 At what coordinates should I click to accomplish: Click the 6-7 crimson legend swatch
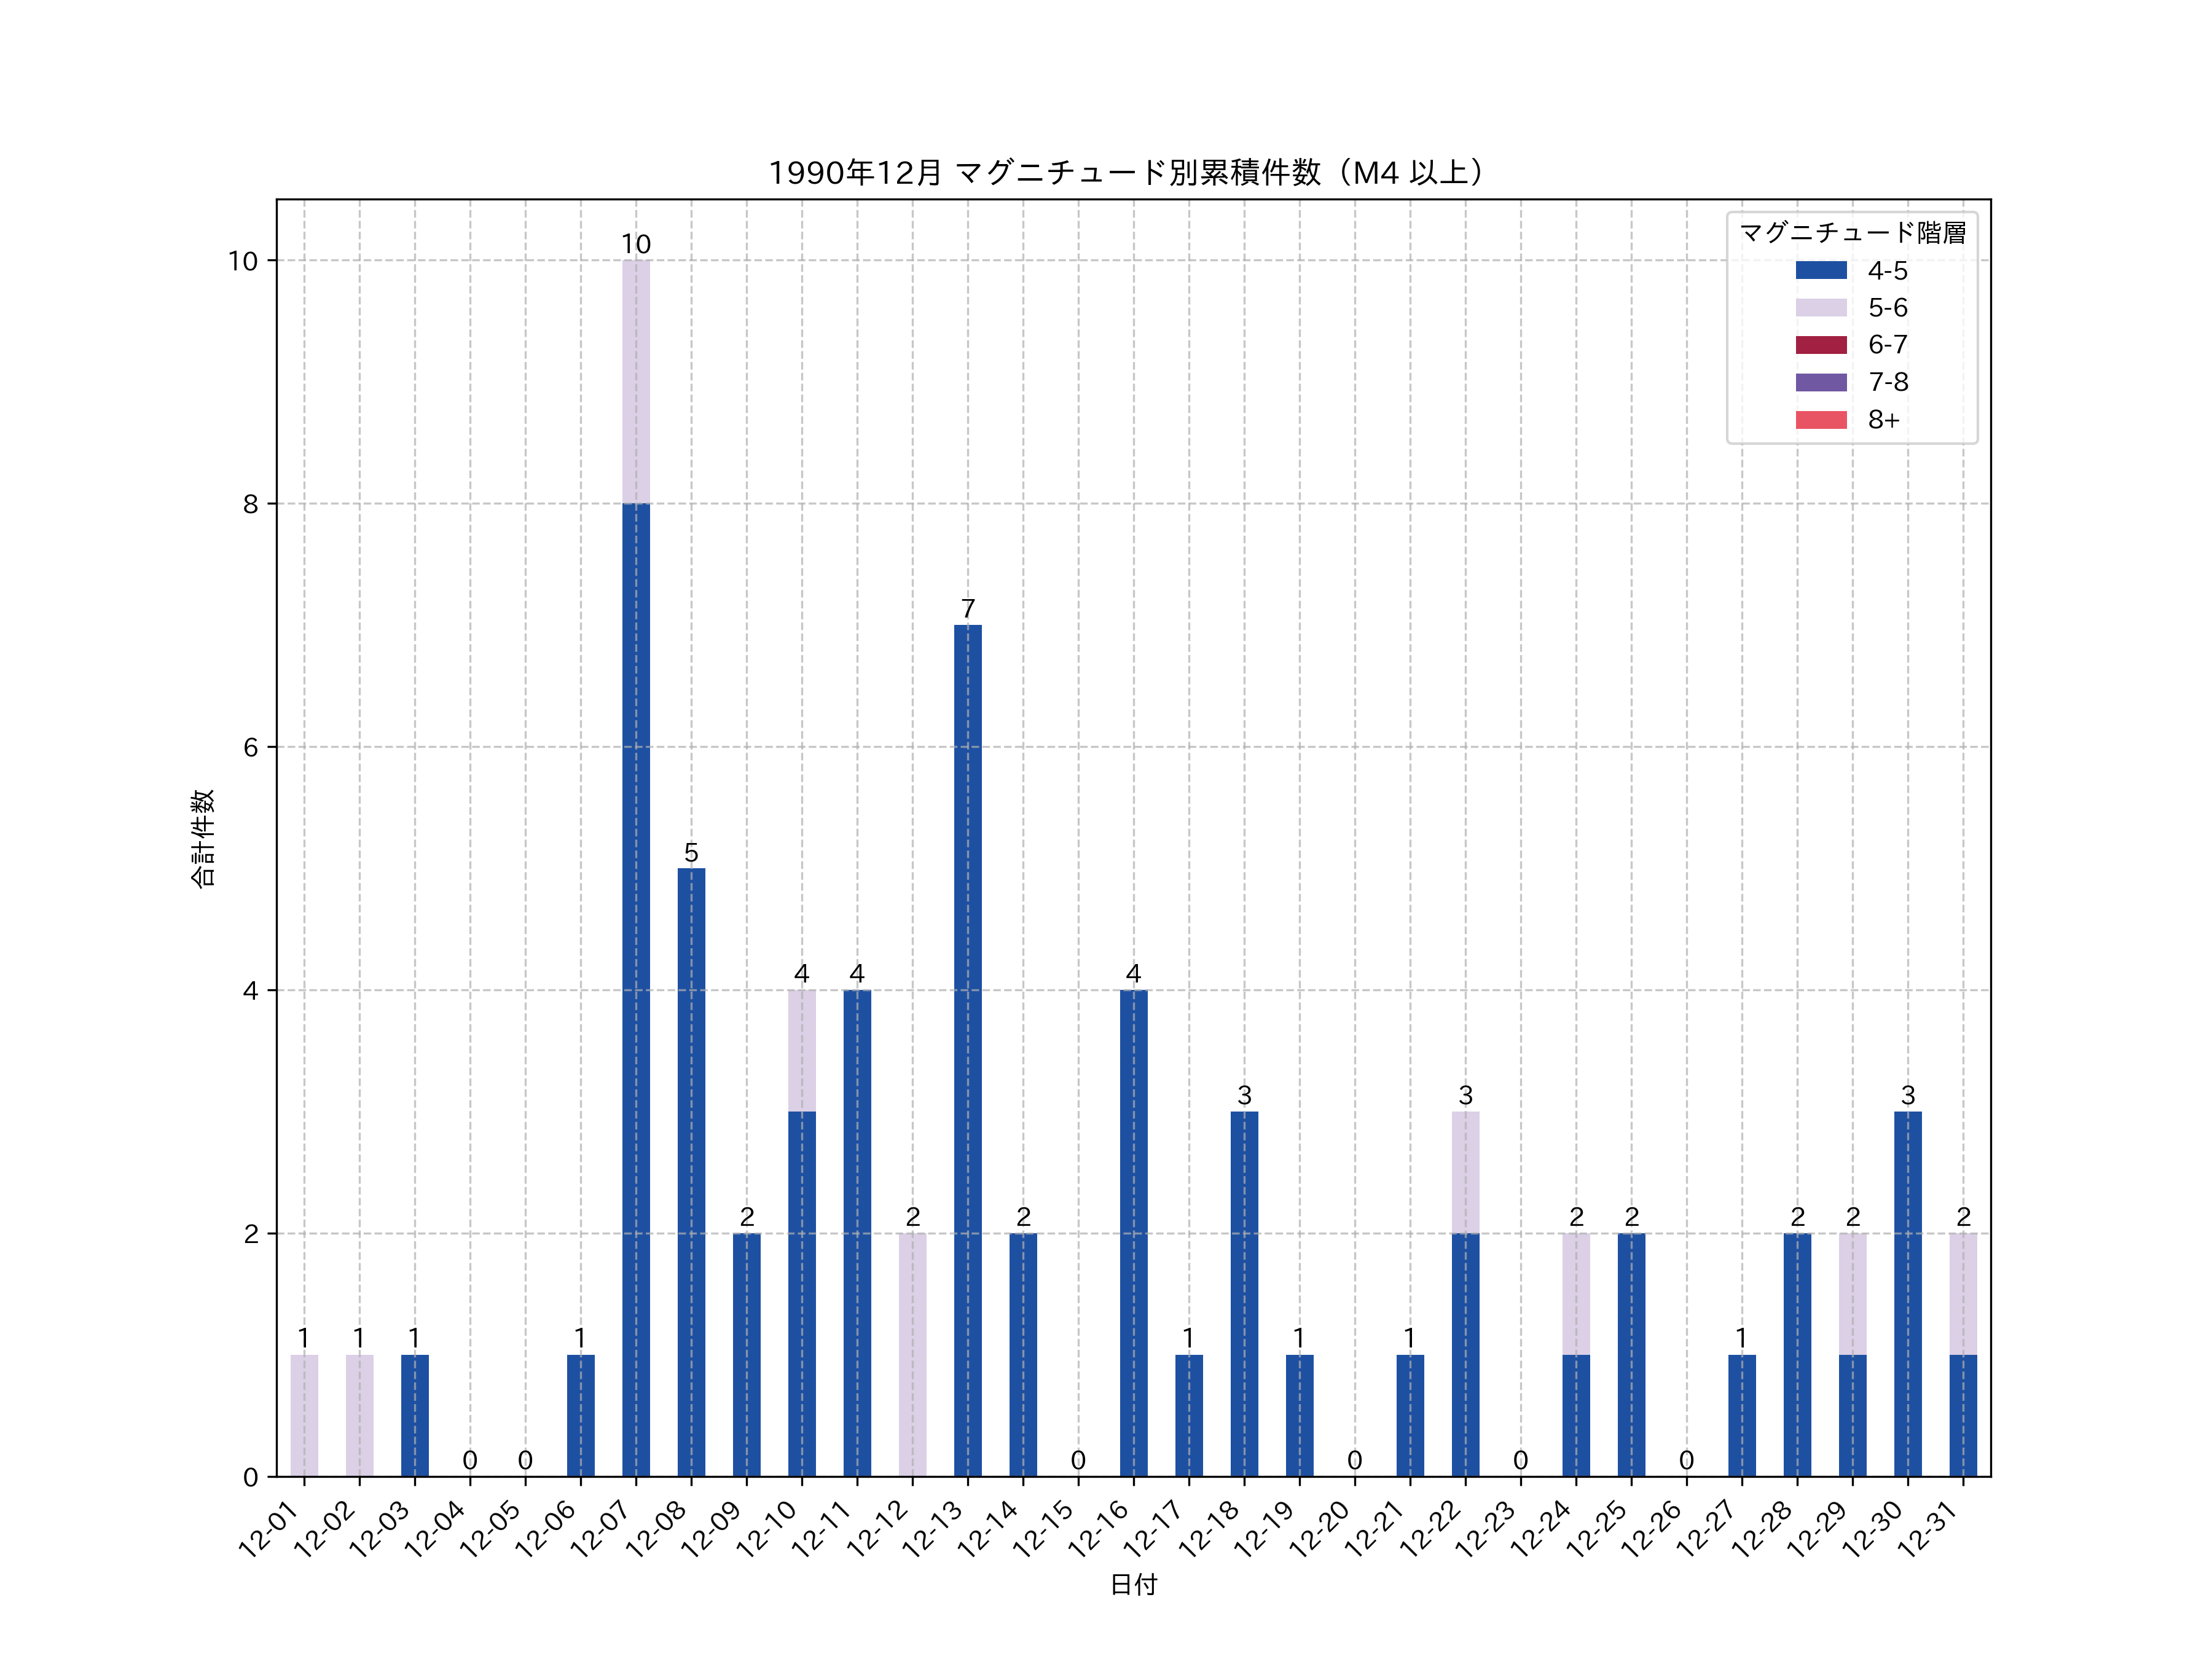coord(1820,345)
